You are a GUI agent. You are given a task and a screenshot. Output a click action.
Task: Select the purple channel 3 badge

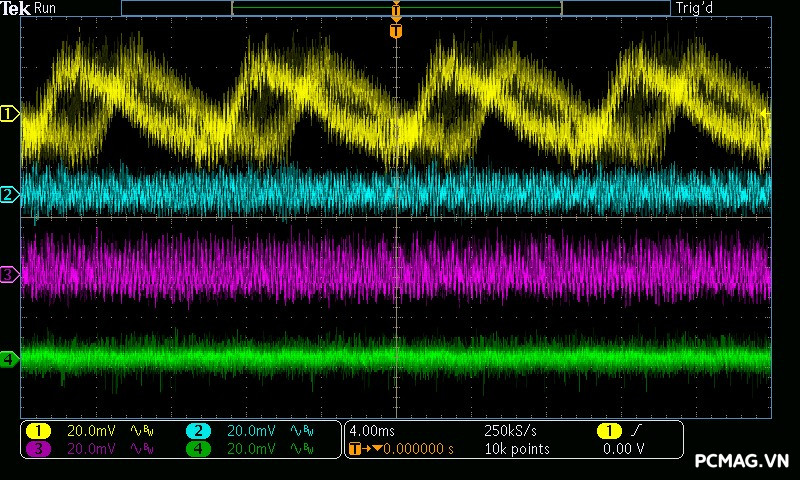point(38,449)
